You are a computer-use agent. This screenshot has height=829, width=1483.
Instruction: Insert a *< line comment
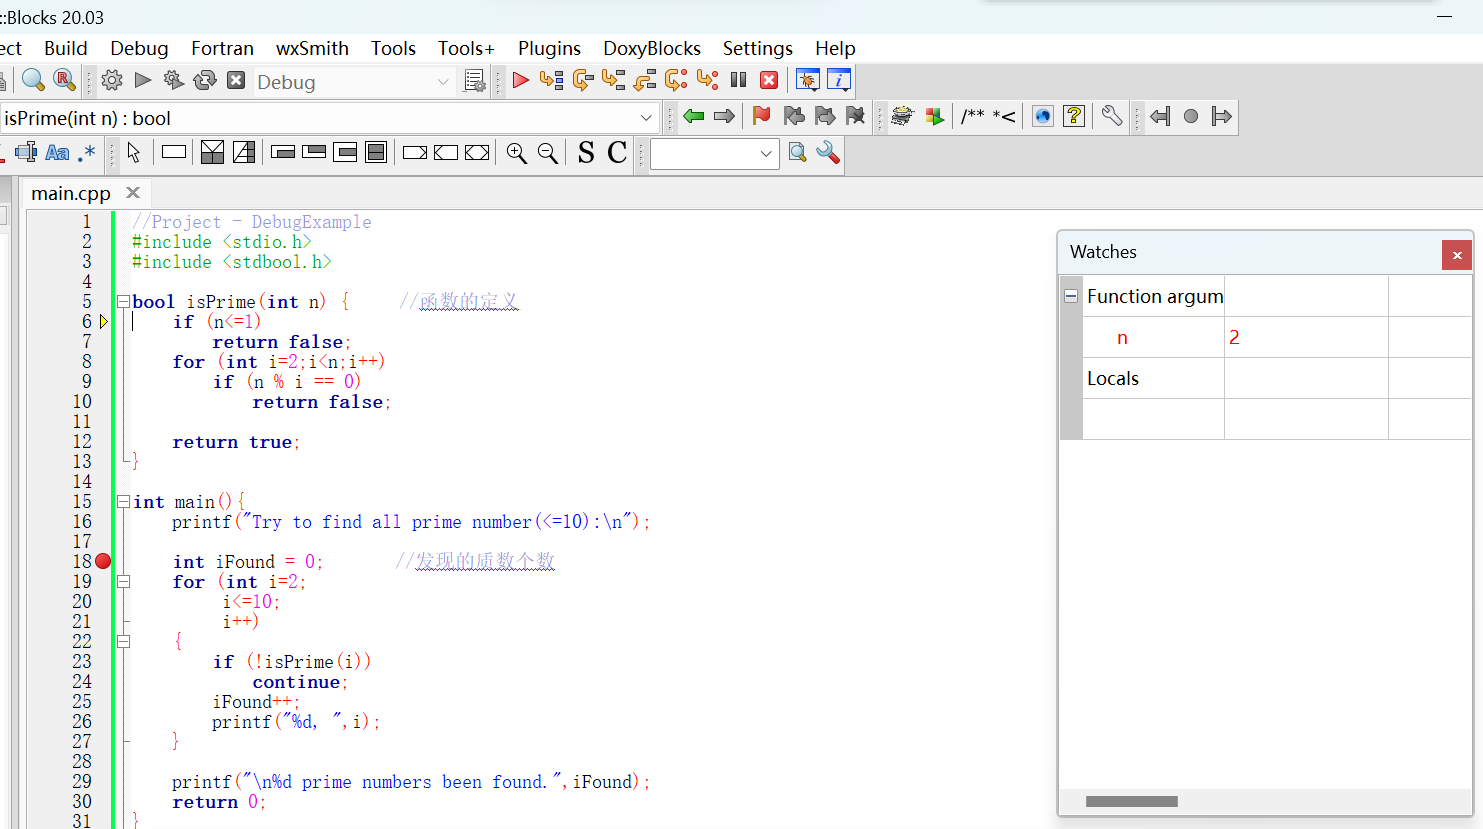tap(1004, 116)
